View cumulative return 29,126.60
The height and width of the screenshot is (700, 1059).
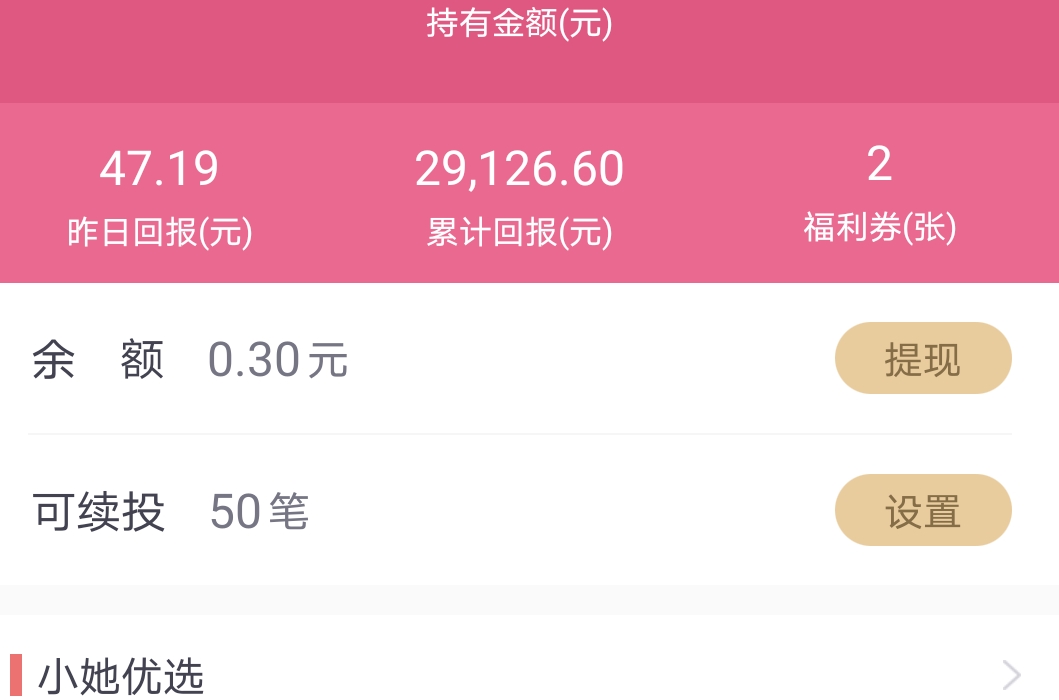click(x=519, y=168)
